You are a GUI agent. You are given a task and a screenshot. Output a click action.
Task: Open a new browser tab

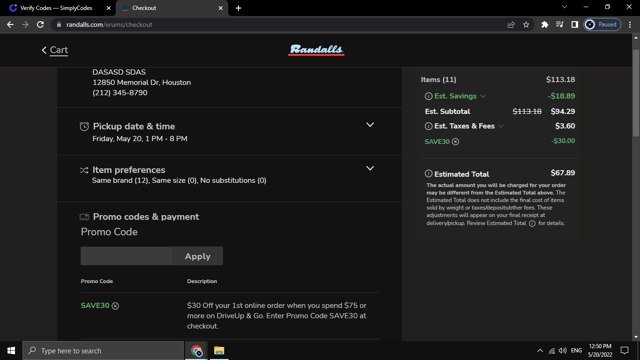coord(238,8)
